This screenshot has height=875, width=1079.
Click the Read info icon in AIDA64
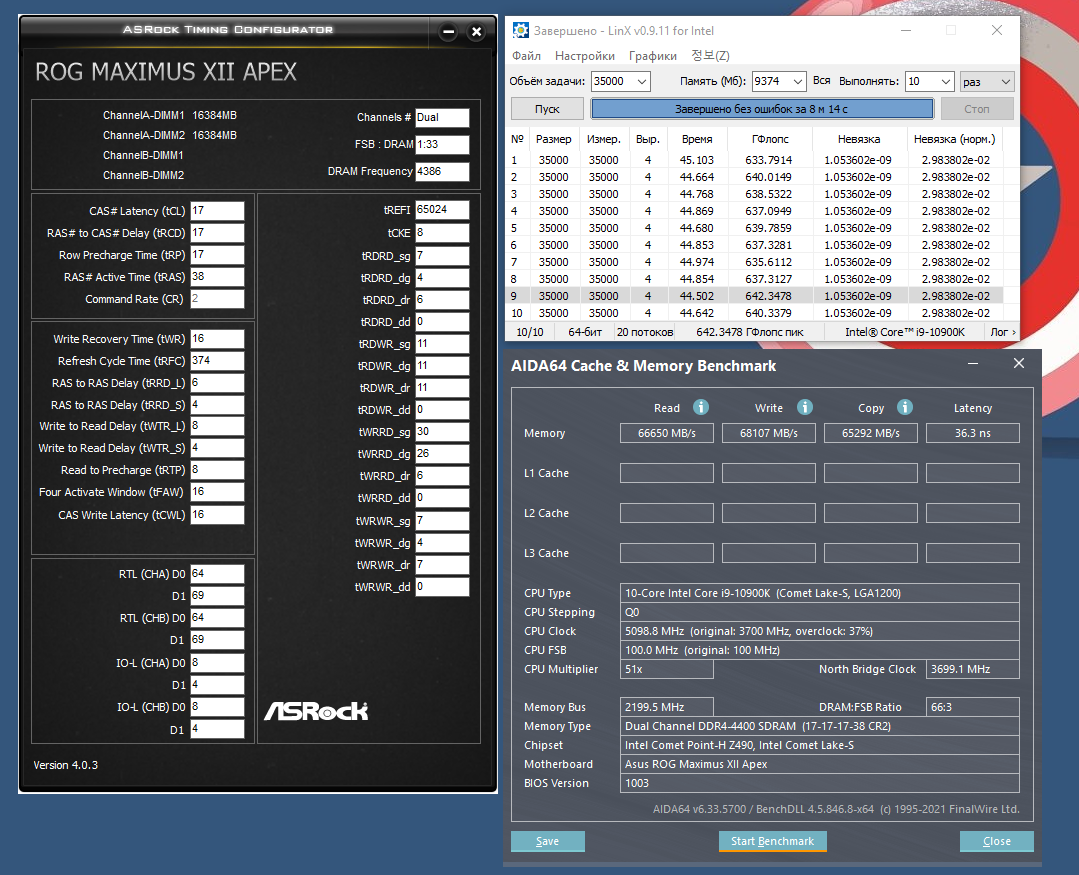(701, 407)
